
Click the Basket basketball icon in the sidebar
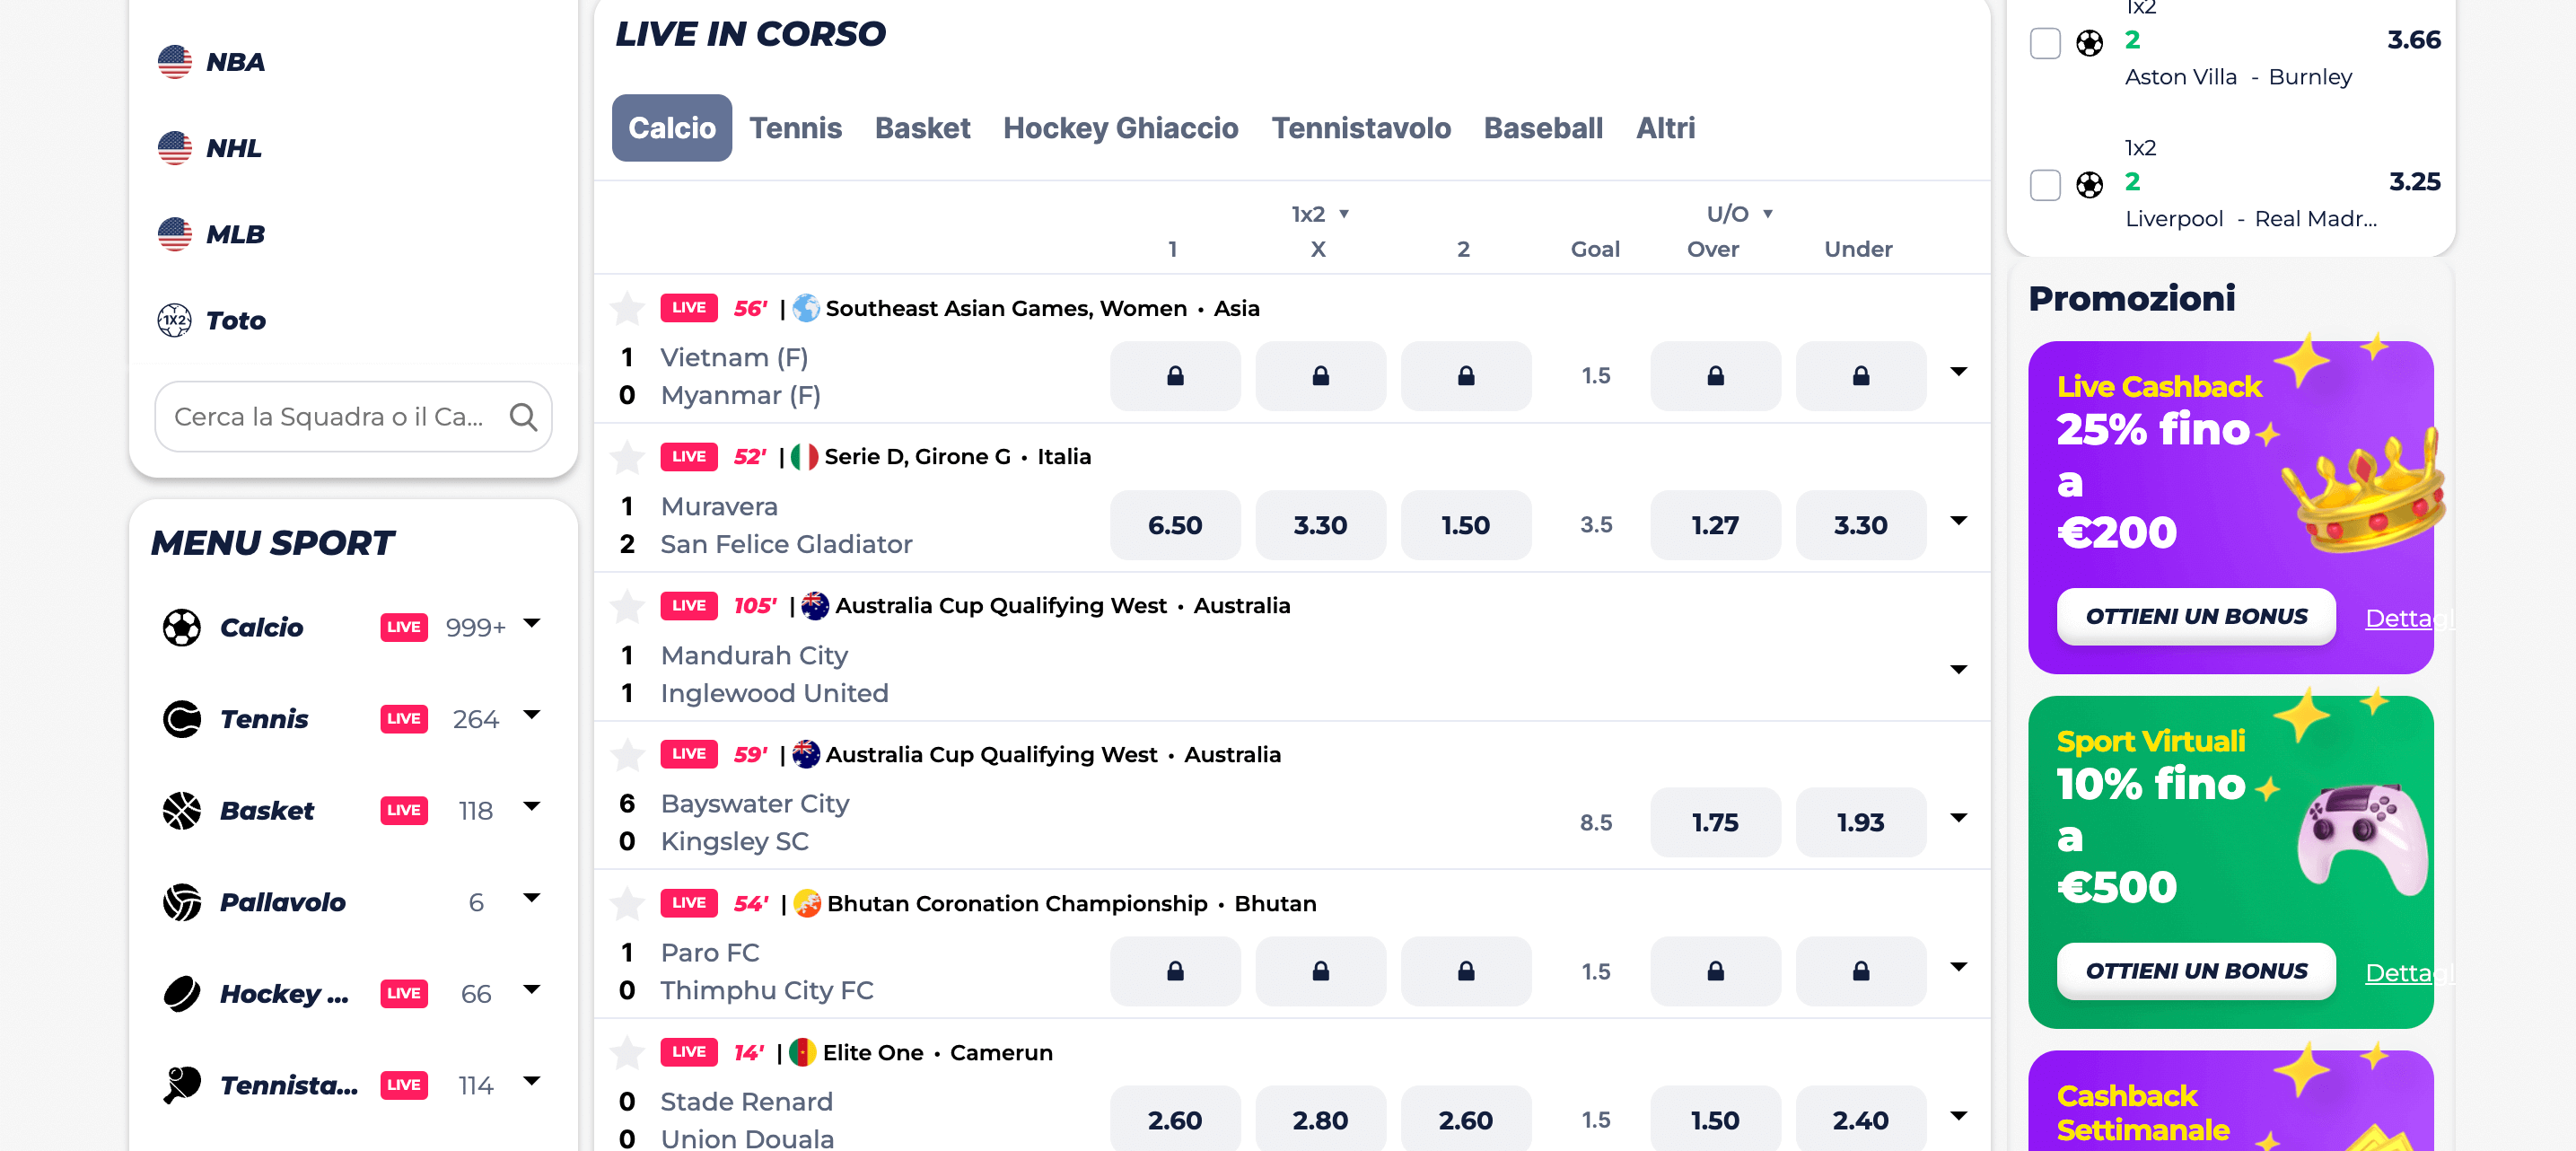(x=182, y=810)
